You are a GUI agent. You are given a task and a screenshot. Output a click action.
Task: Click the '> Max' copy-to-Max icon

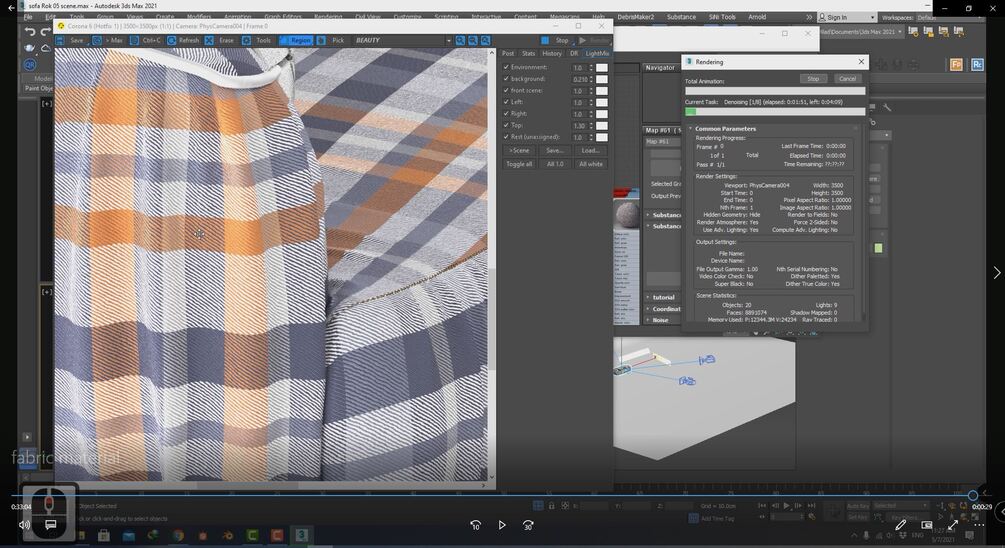(x=97, y=40)
